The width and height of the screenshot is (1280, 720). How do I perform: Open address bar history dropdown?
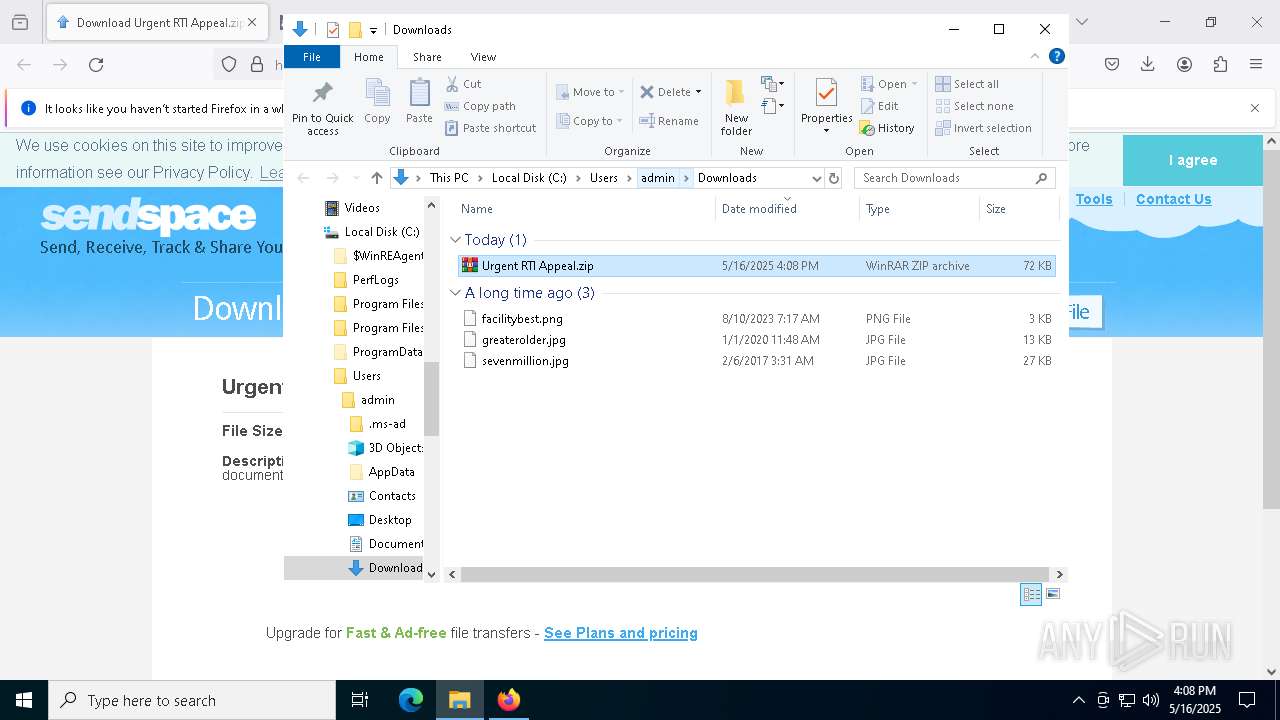(816, 178)
